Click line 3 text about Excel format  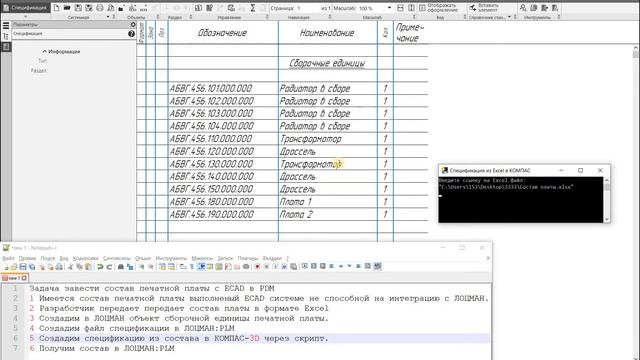[x=179, y=309]
